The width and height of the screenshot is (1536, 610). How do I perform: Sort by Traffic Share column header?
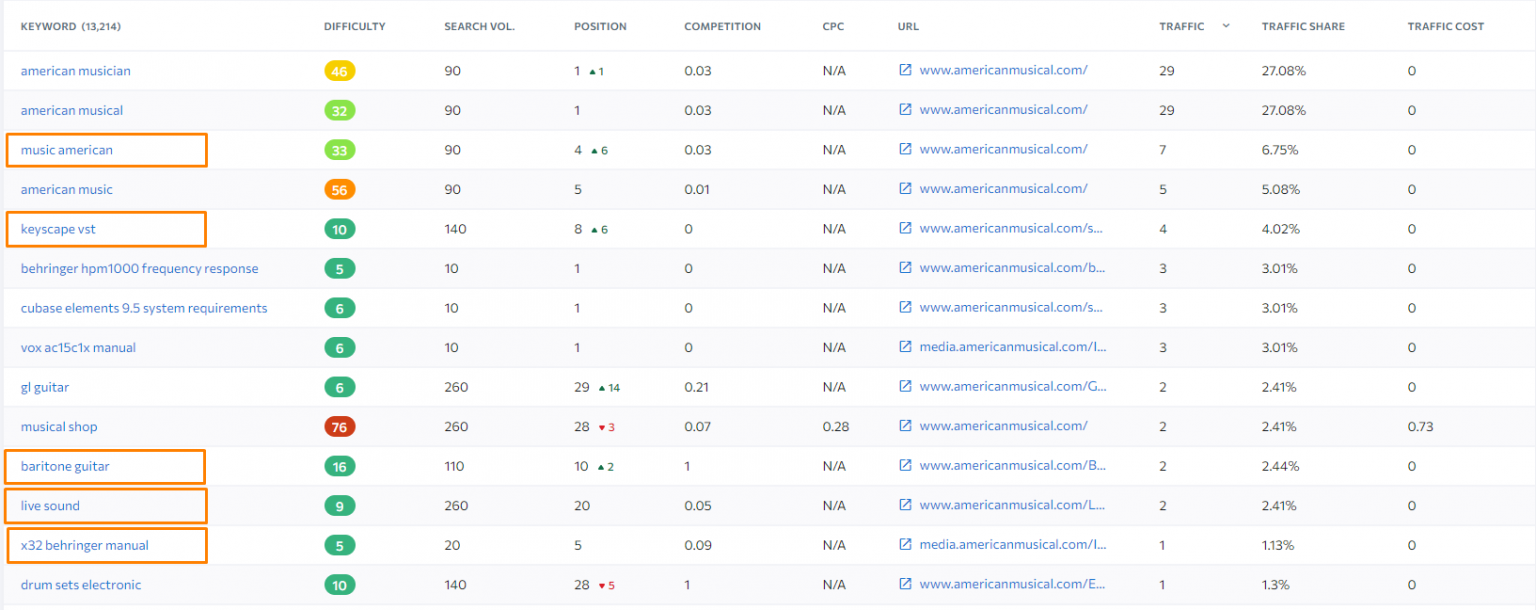(1303, 26)
